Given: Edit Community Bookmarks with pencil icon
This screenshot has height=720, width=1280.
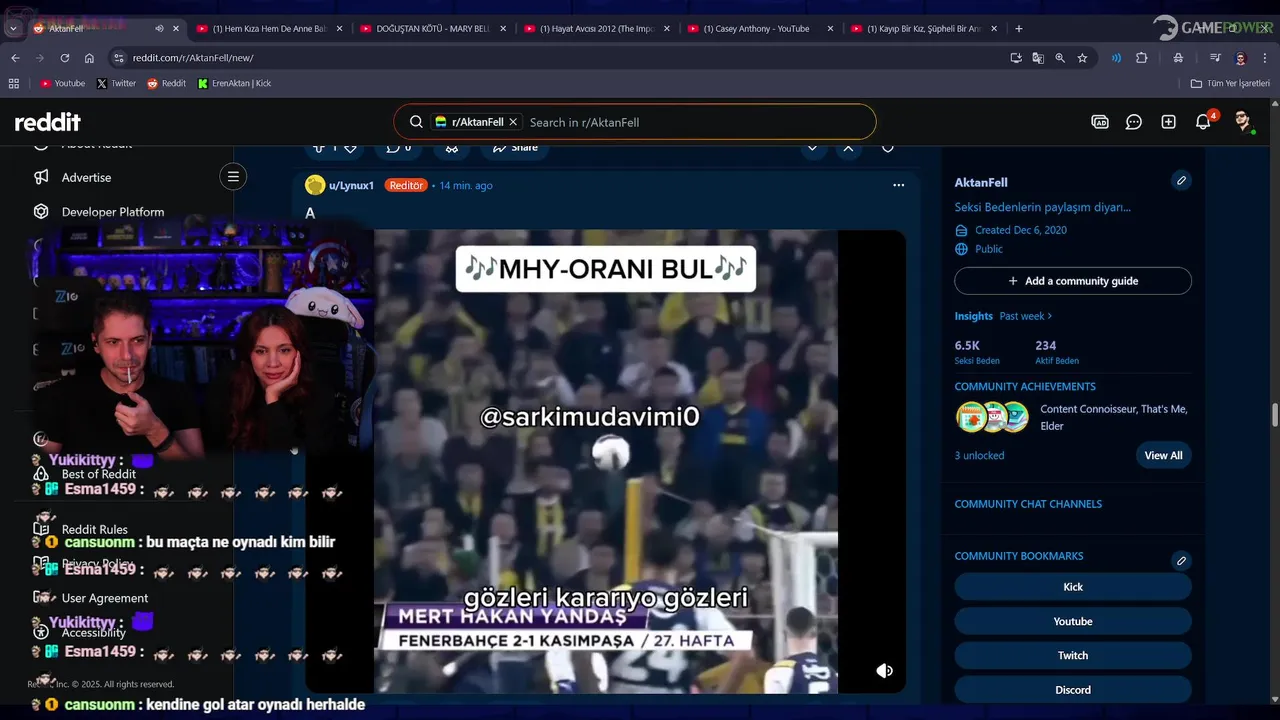Looking at the screenshot, I should 1181,561.
